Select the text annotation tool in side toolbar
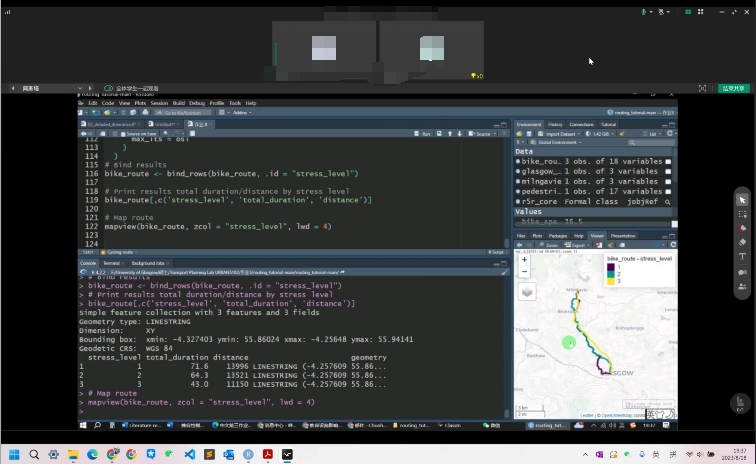 click(742, 256)
